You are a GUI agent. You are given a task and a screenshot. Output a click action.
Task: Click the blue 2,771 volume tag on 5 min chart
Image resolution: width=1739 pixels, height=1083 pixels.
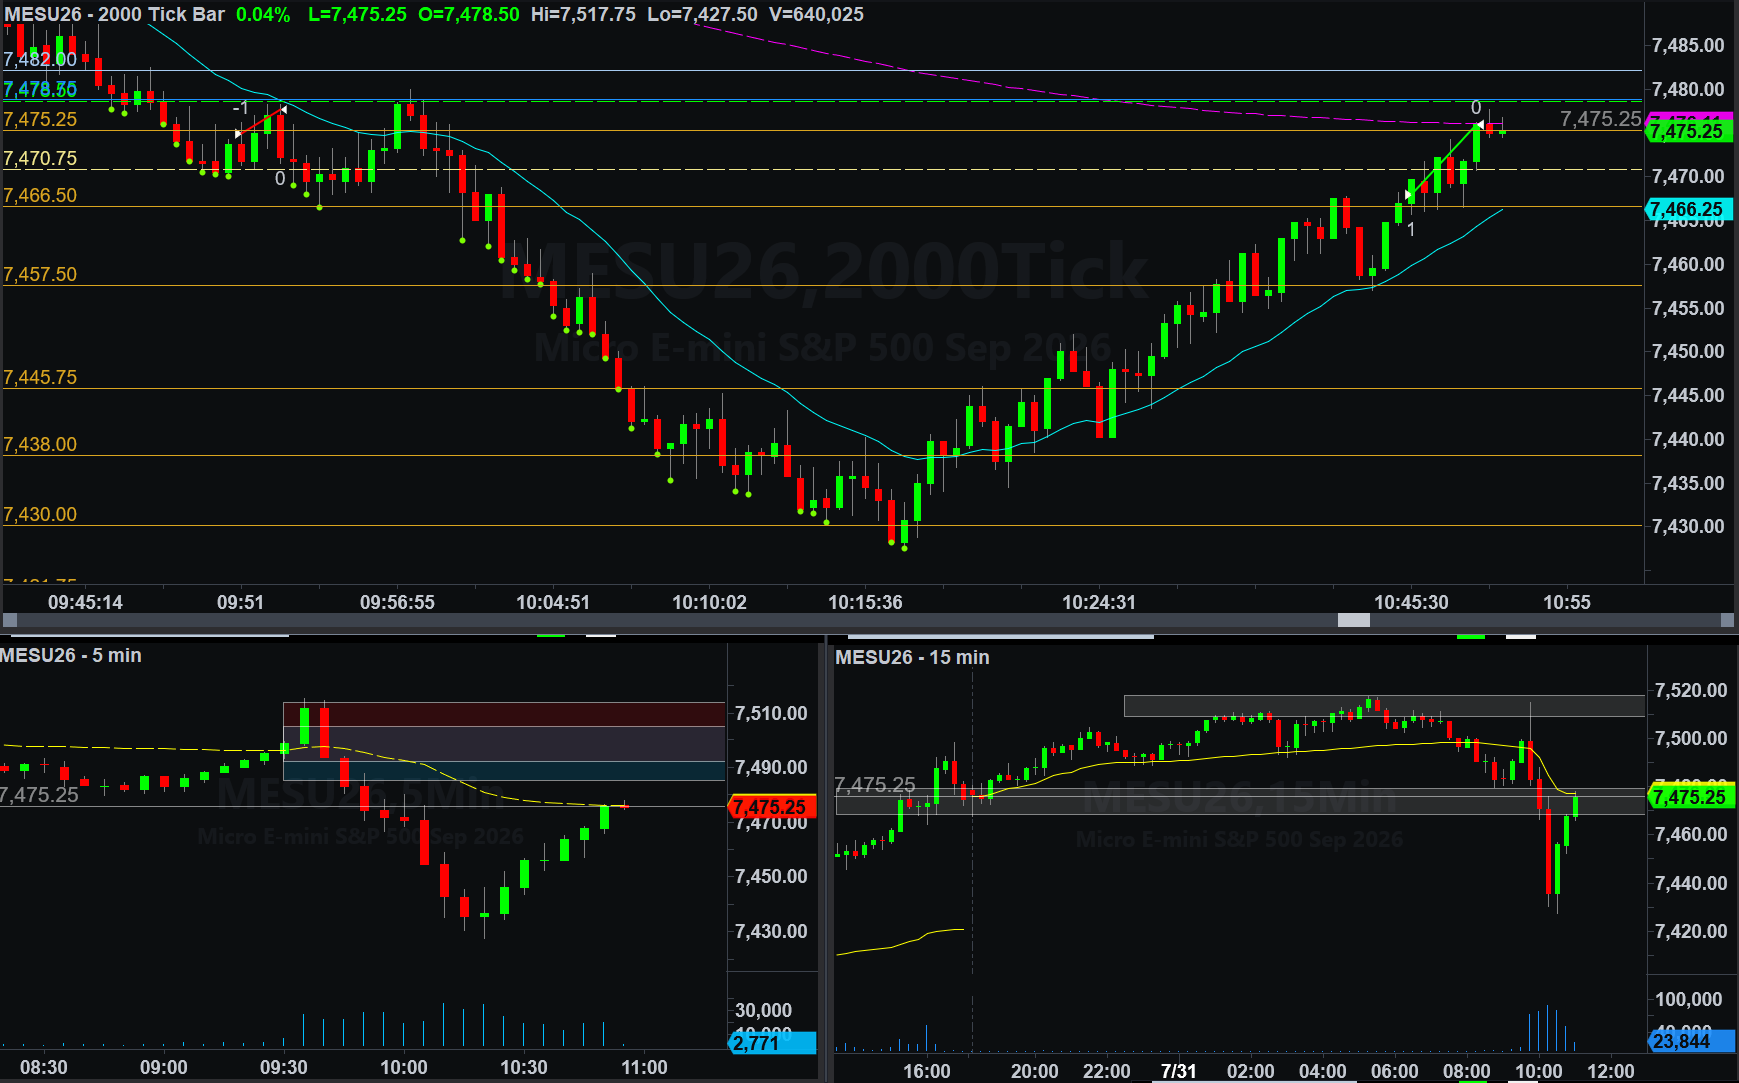[771, 1043]
